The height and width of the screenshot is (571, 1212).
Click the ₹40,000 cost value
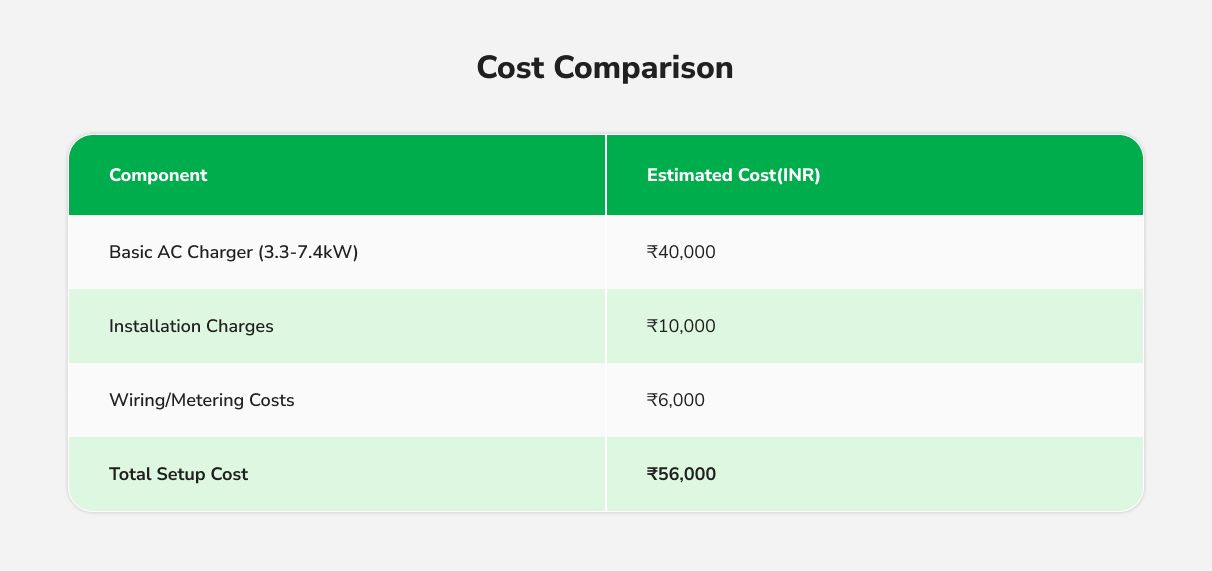(681, 252)
